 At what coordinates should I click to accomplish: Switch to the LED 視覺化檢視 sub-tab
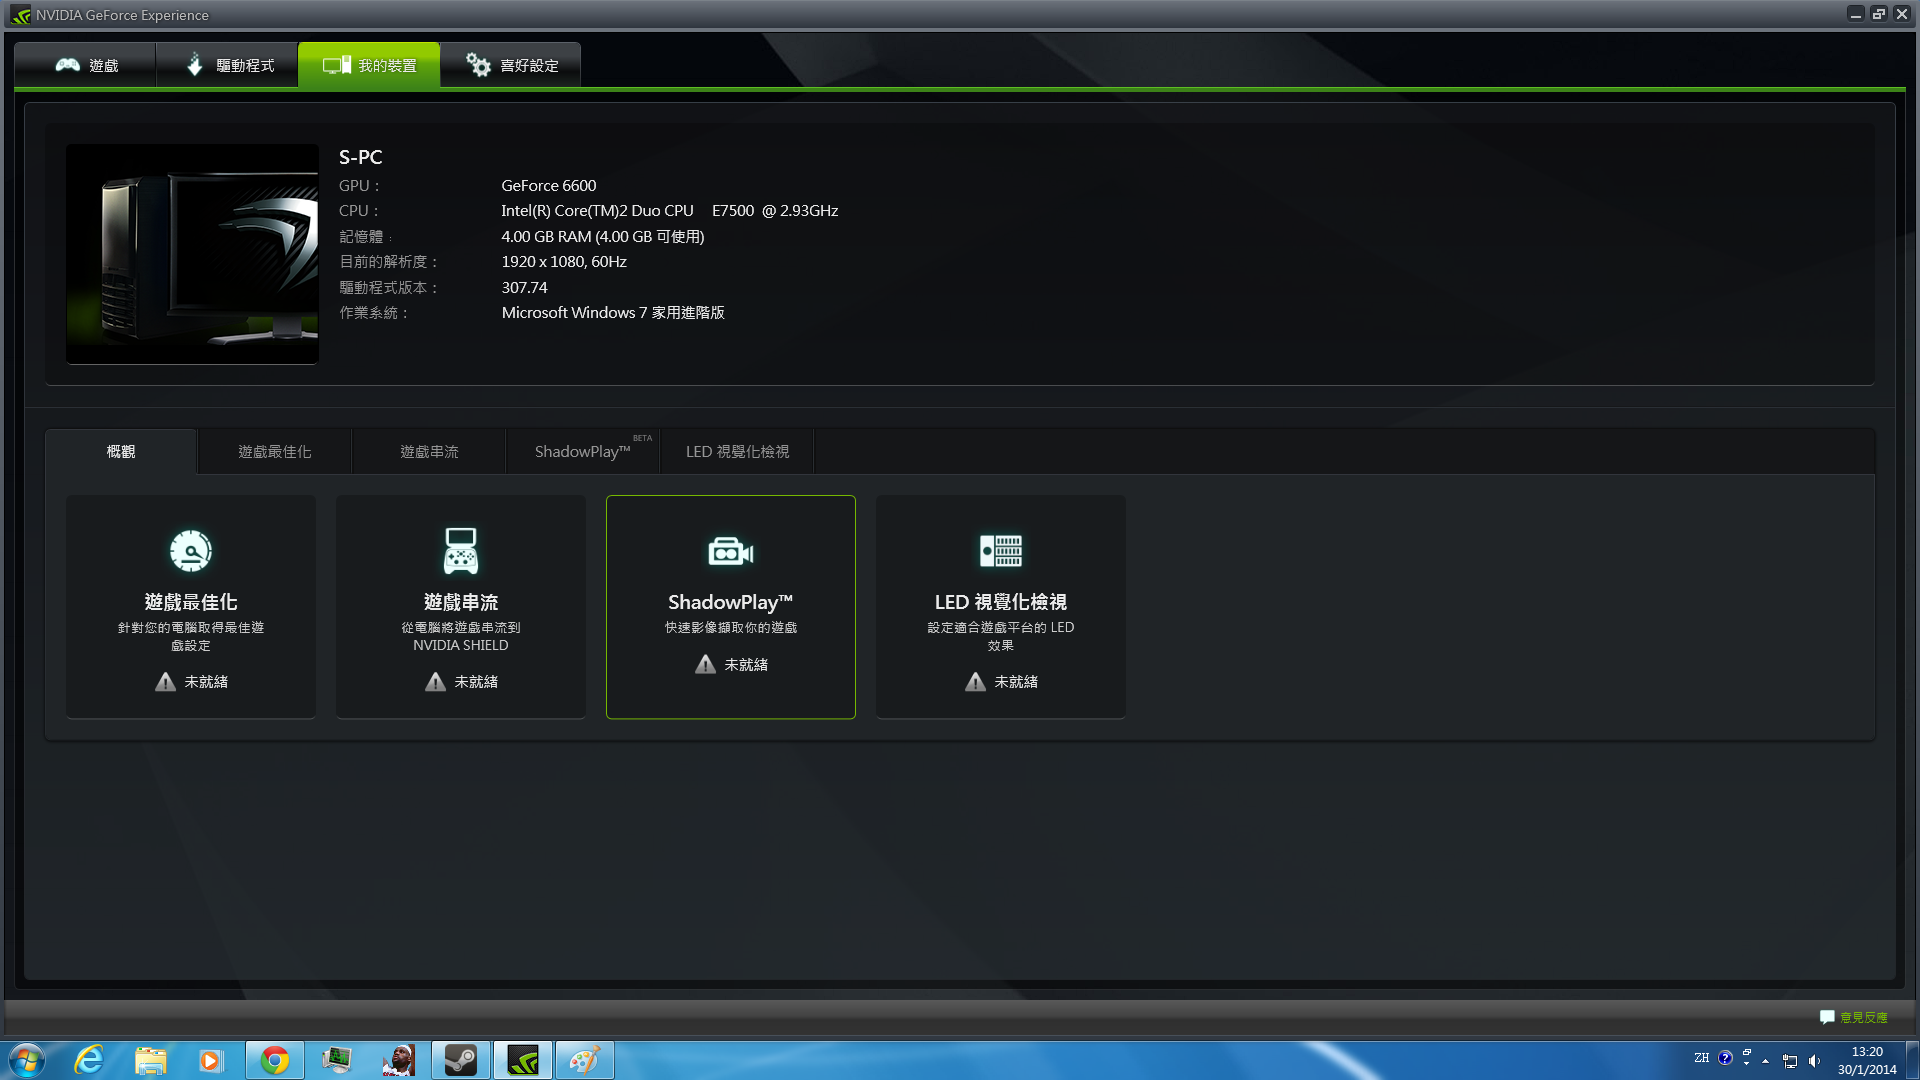[737, 452]
